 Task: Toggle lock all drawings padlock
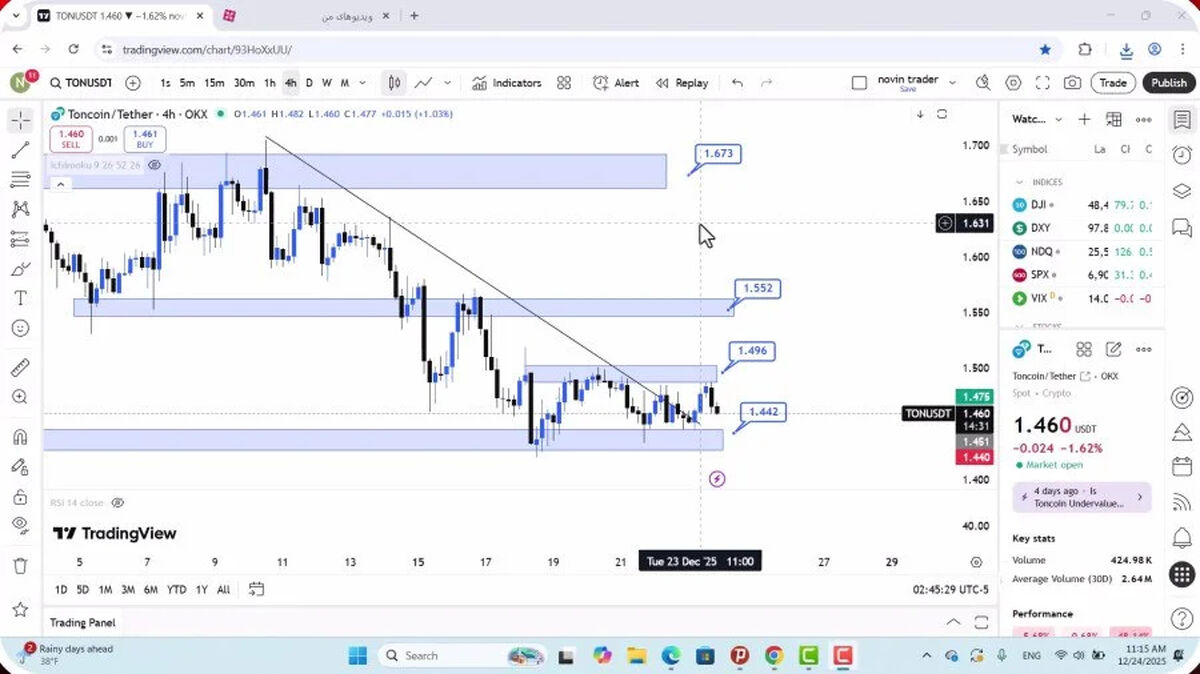[20, 497]
